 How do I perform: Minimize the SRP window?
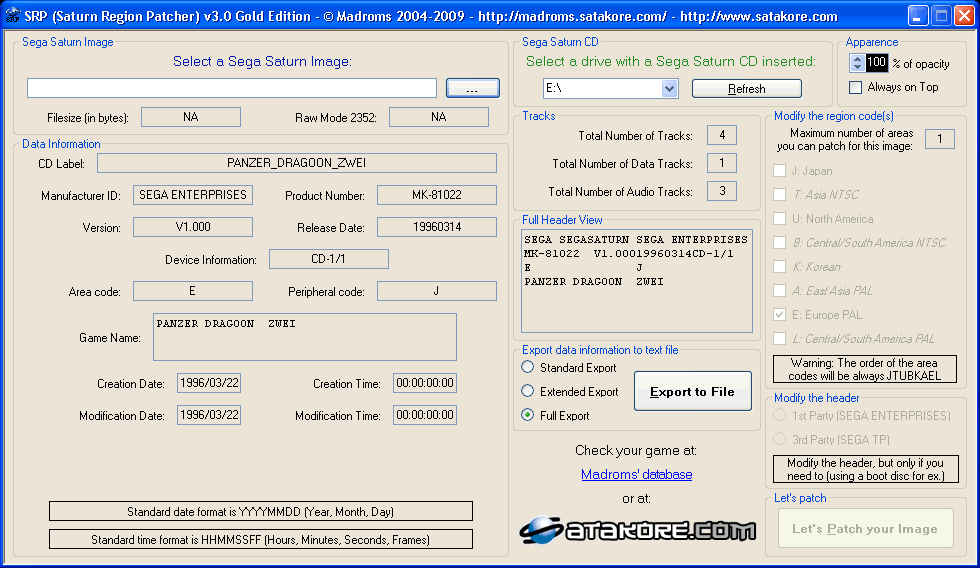tap(918, 16)
